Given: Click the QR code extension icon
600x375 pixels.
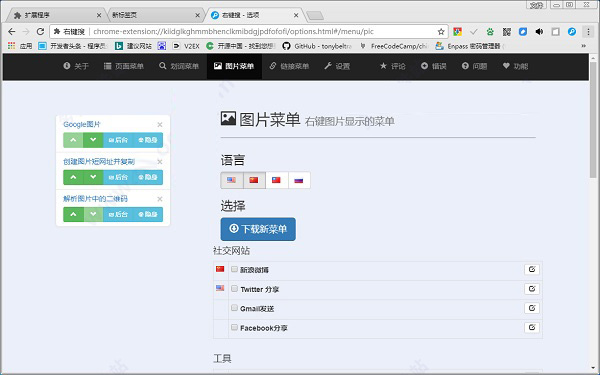Looking at the screenshot, I should click(x=507, y=32).
